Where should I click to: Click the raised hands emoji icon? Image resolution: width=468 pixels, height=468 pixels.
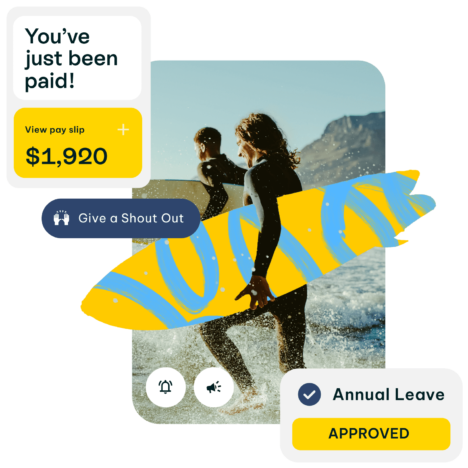[x=61, y=218]
